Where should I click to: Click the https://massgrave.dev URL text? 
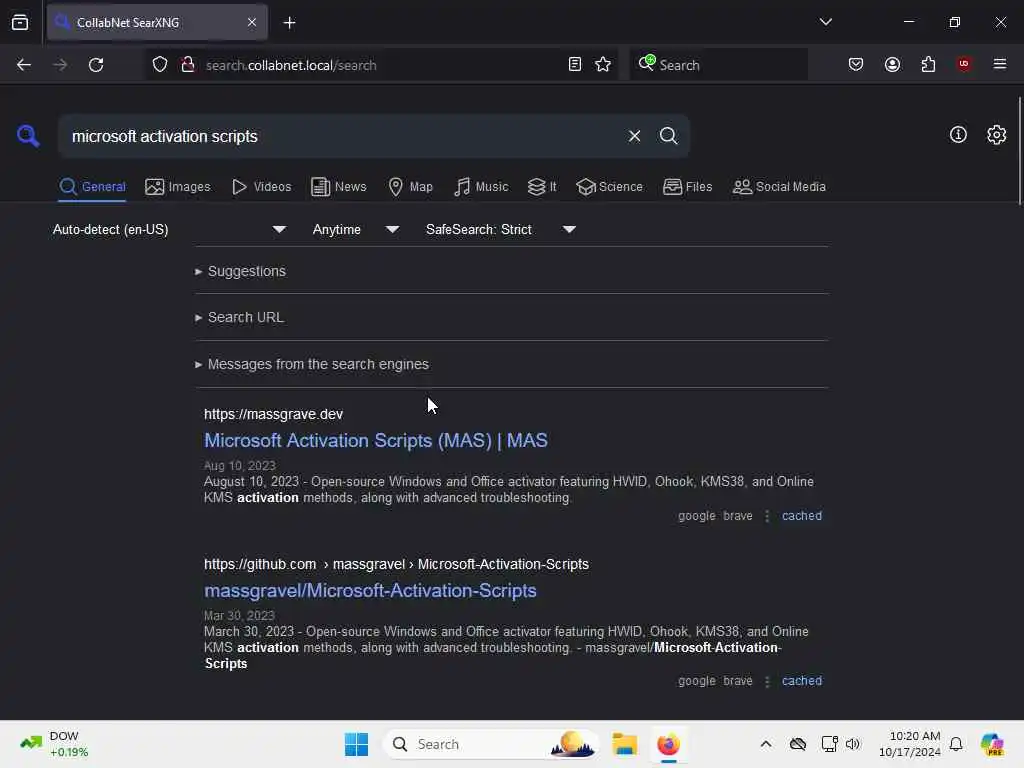click(x=273, y=414)
